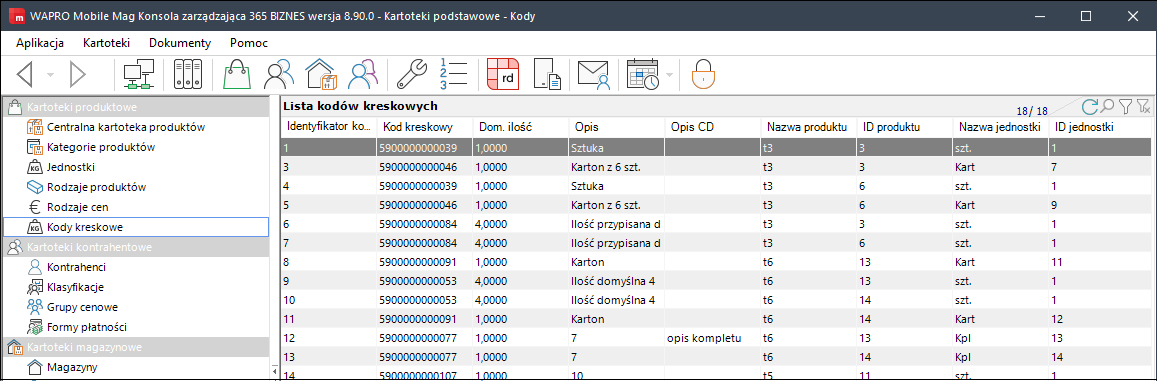Screen dimensions: 1157x381
Task: Open Centralna kartoteka produktów
Action: click(x=125, y=127)
